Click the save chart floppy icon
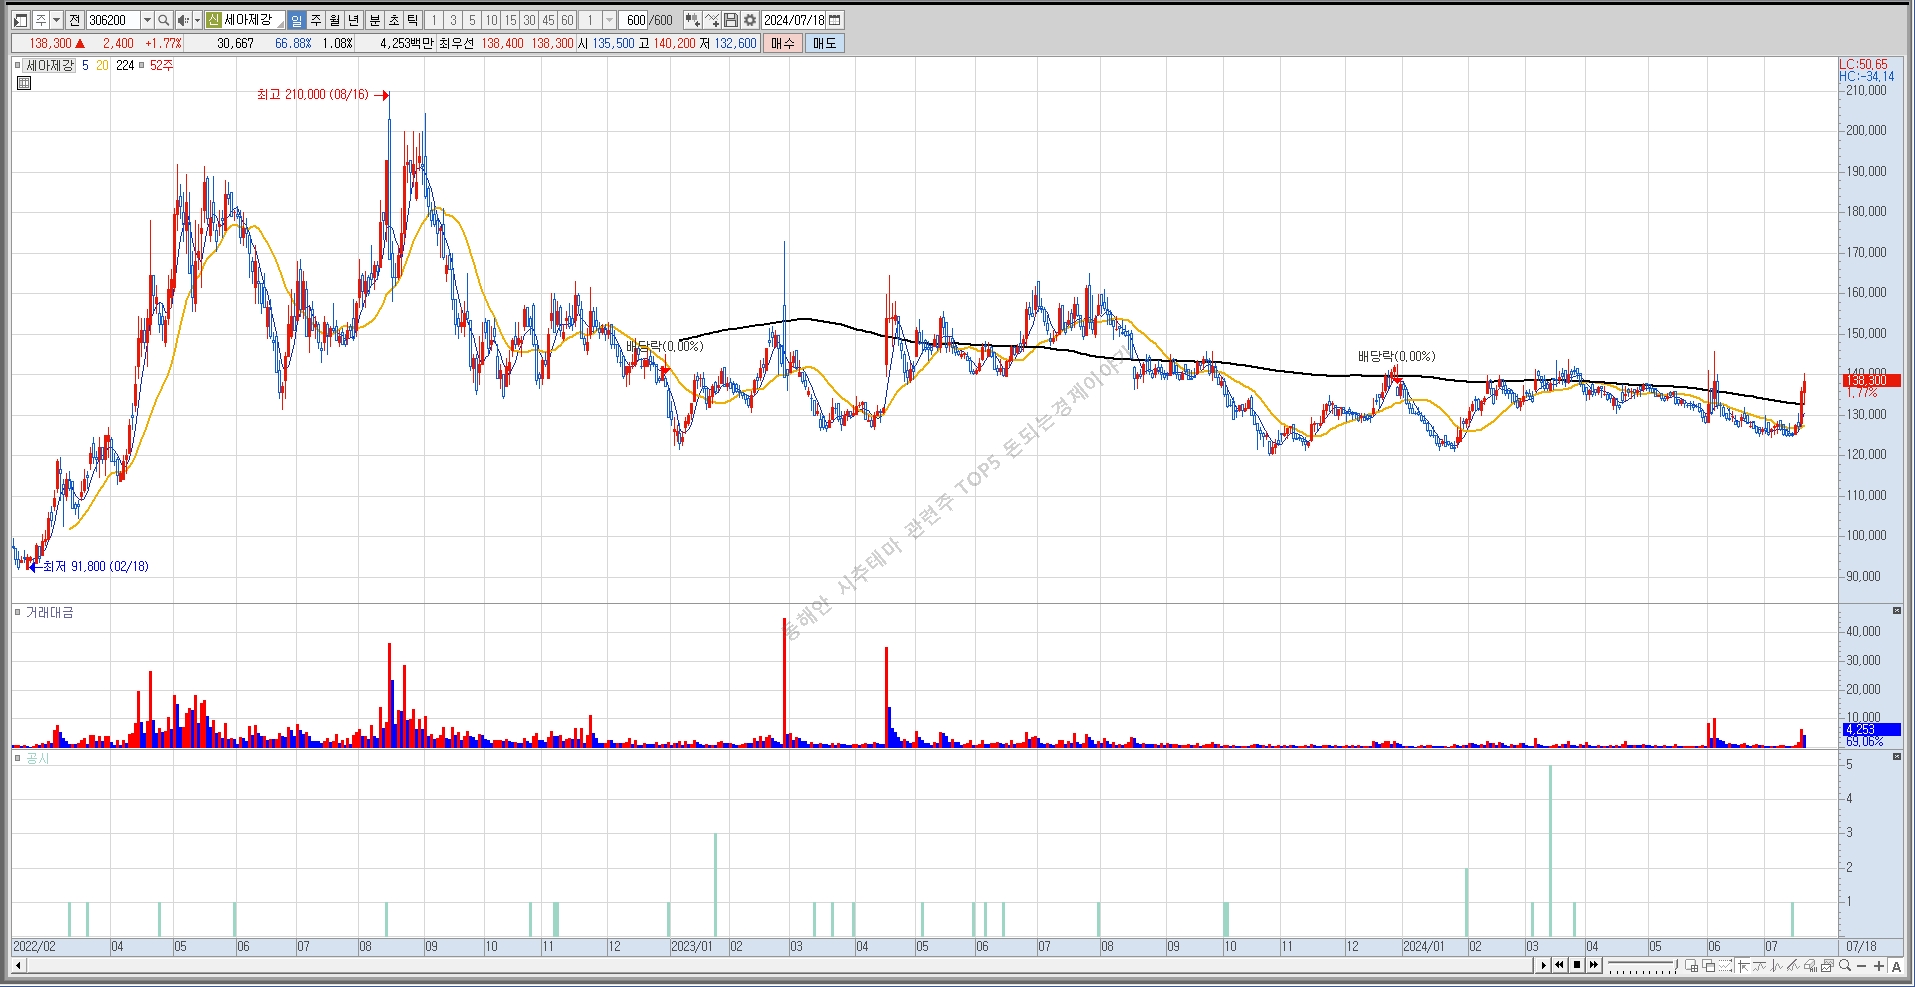 tap(731, 20)
